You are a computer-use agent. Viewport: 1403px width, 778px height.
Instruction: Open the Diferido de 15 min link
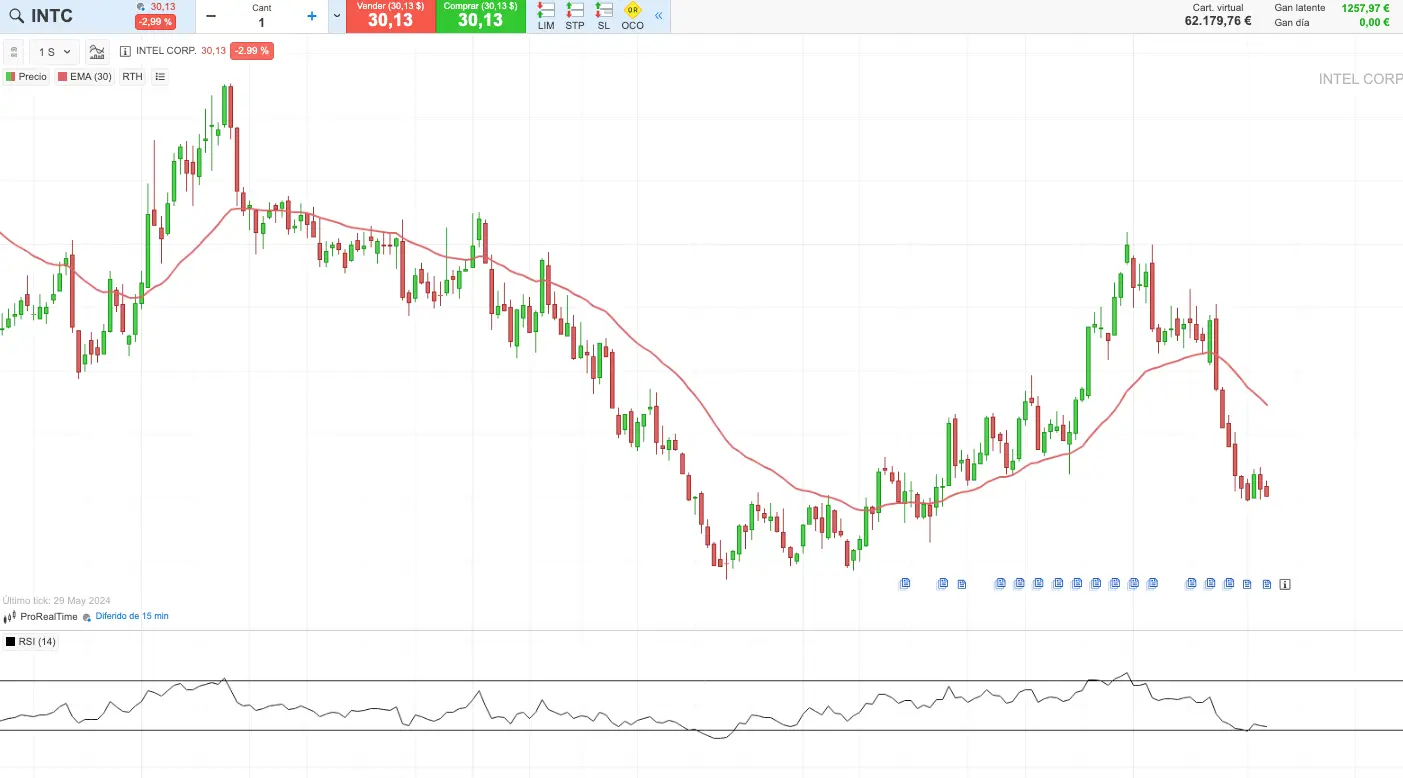[x=131, y=616]
